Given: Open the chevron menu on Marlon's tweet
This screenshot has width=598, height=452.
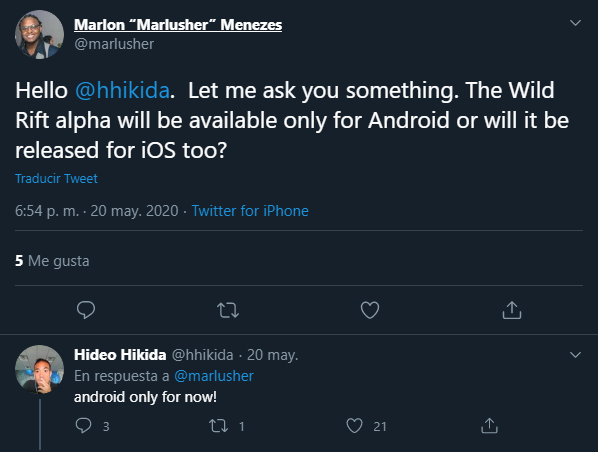Looking at the screenshot, I should pos(575,23).
